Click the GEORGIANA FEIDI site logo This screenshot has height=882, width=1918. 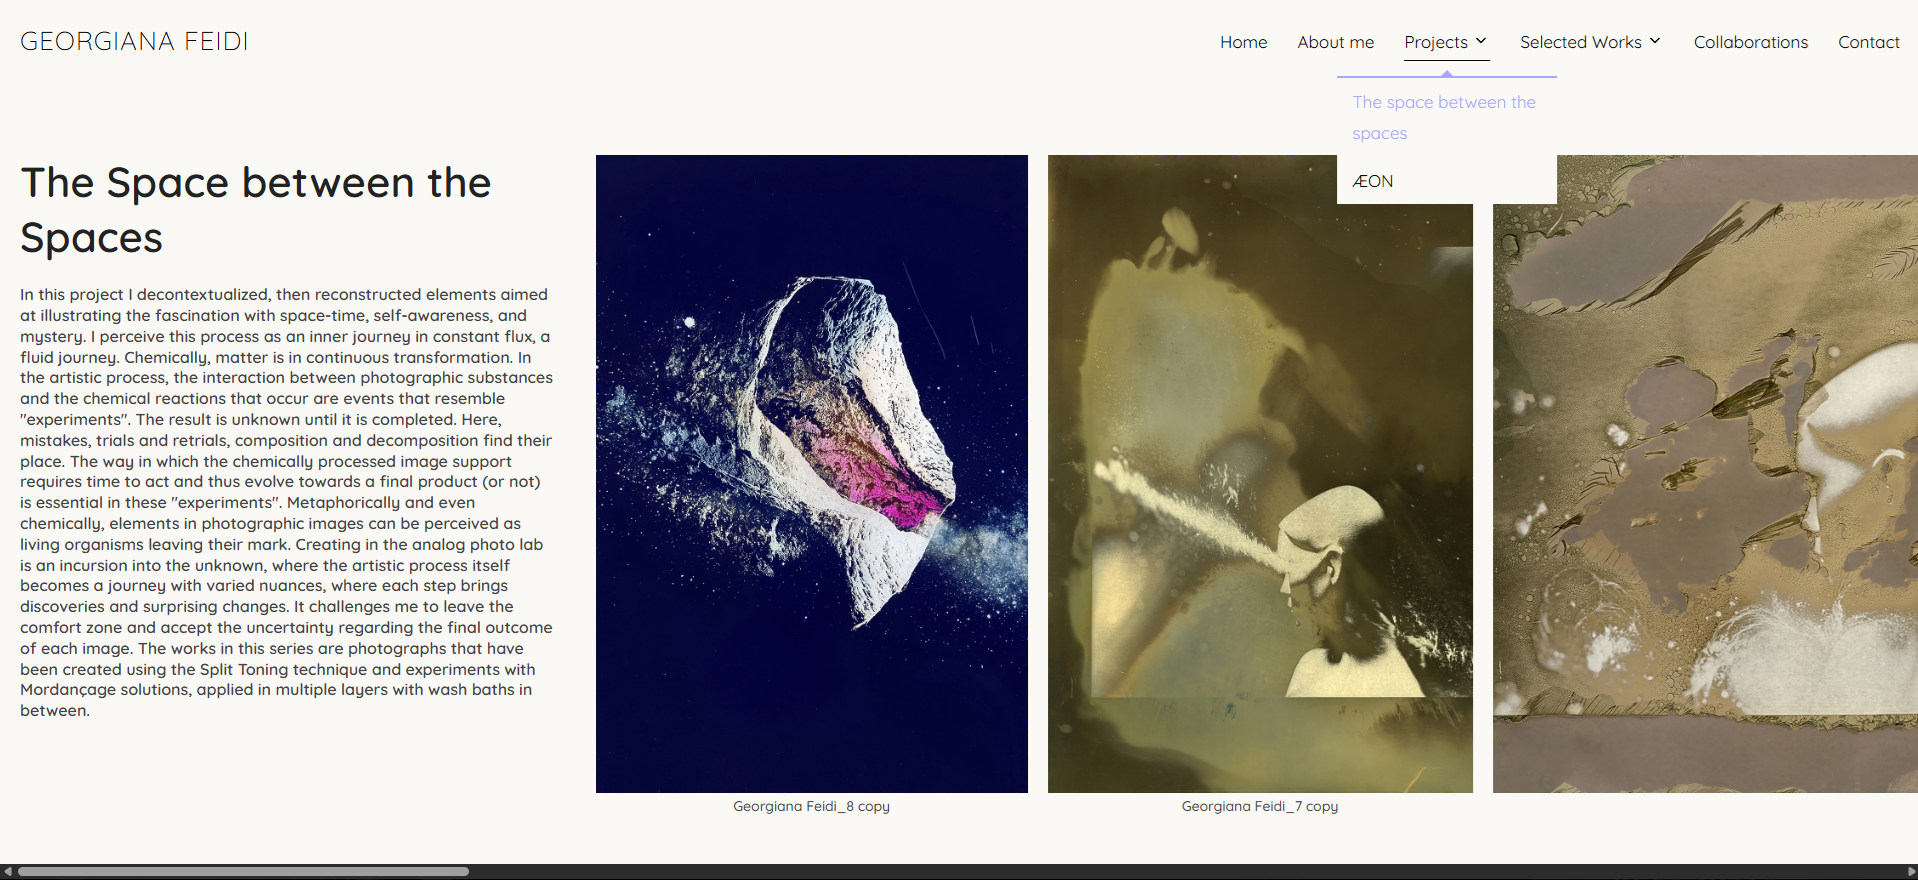[x=134, y=41]
